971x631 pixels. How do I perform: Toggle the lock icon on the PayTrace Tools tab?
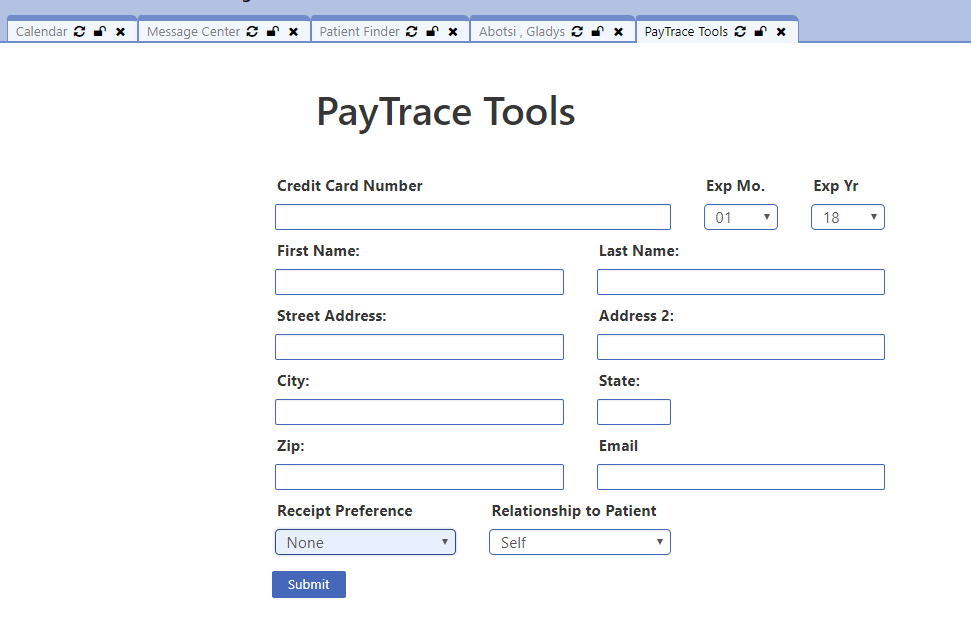(x=760, y=32)
